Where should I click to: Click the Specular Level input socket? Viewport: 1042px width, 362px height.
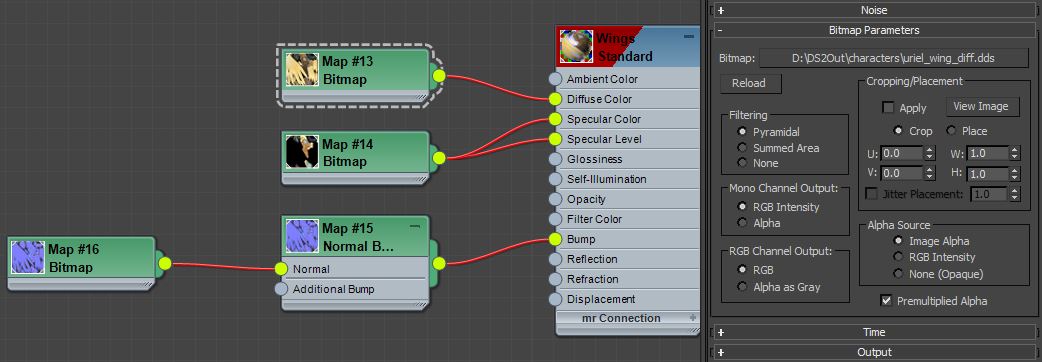point(556,139)
